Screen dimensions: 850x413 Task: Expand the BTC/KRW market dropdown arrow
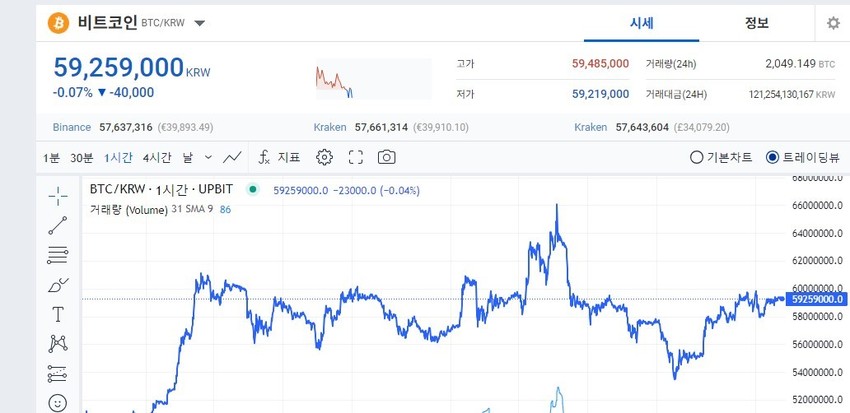point(200,23)
